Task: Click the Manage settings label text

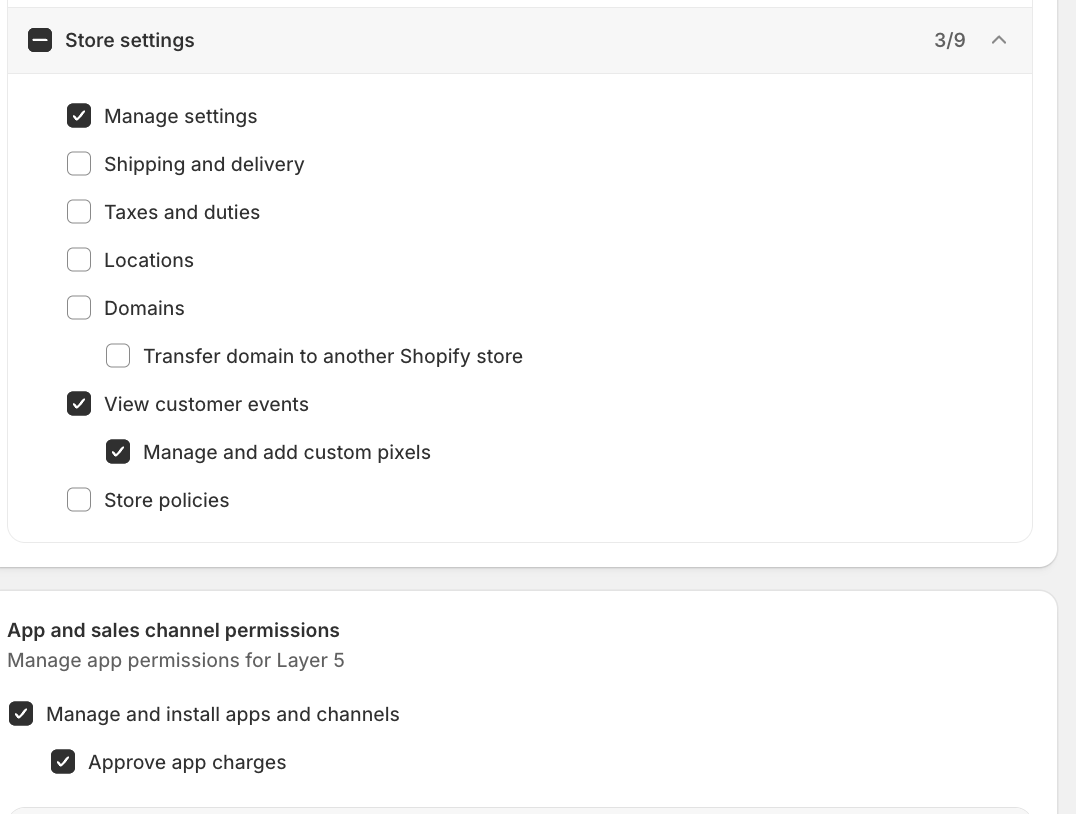Action: 180,115
